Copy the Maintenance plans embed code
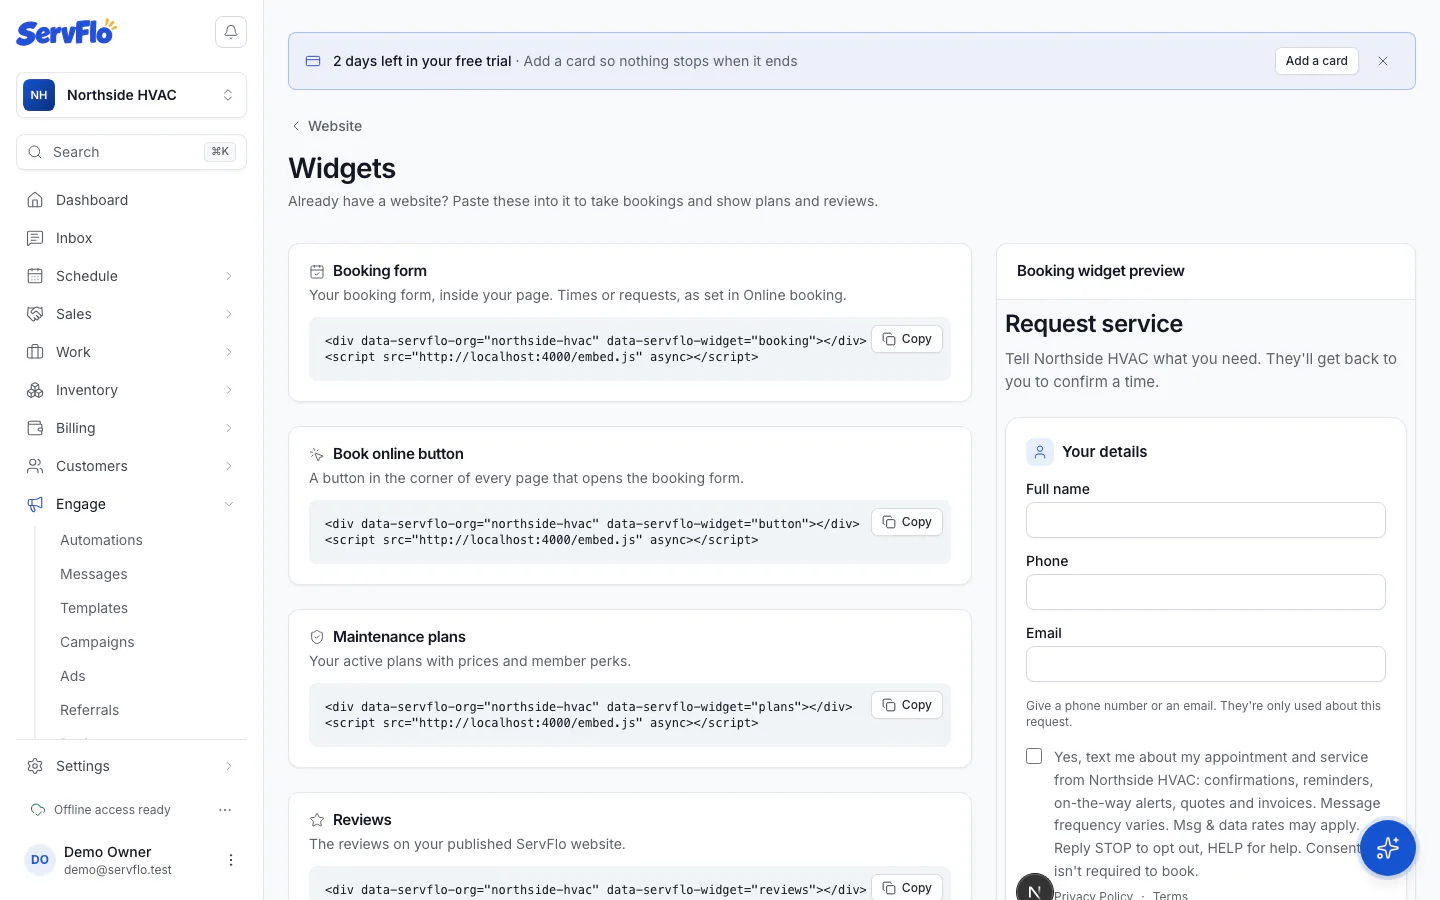Screen dimensions: 1440x900 pos(907,705)
